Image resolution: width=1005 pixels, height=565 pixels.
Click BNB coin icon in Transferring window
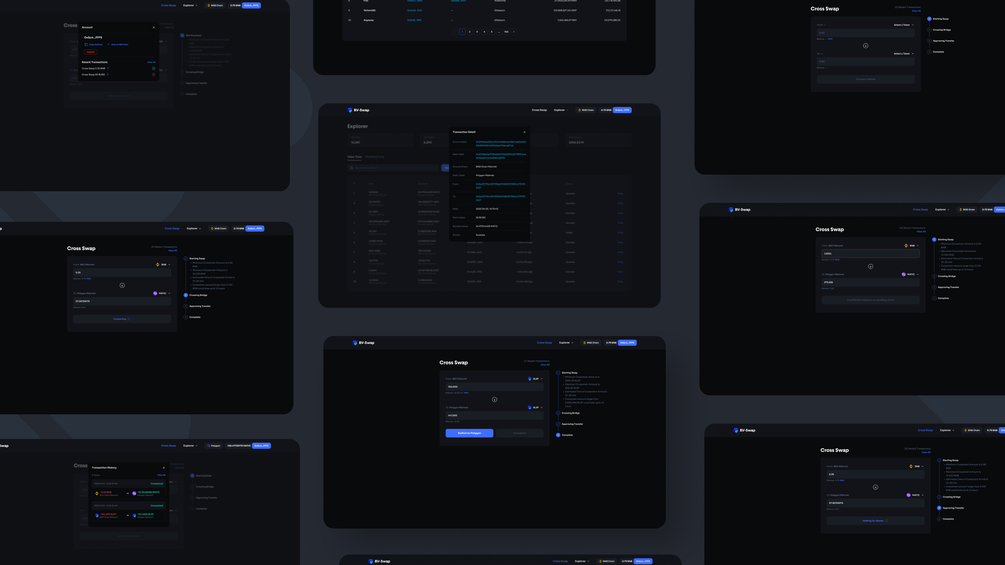(x=158, y=265)
